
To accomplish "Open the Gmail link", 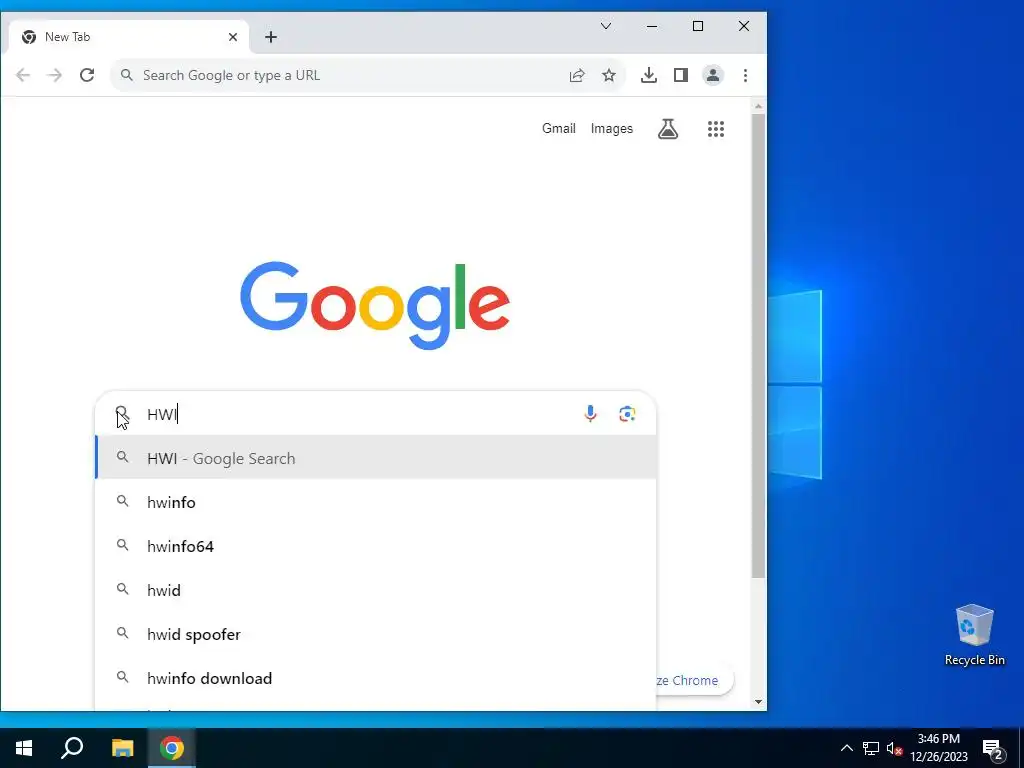I will [x=558, y=129].
